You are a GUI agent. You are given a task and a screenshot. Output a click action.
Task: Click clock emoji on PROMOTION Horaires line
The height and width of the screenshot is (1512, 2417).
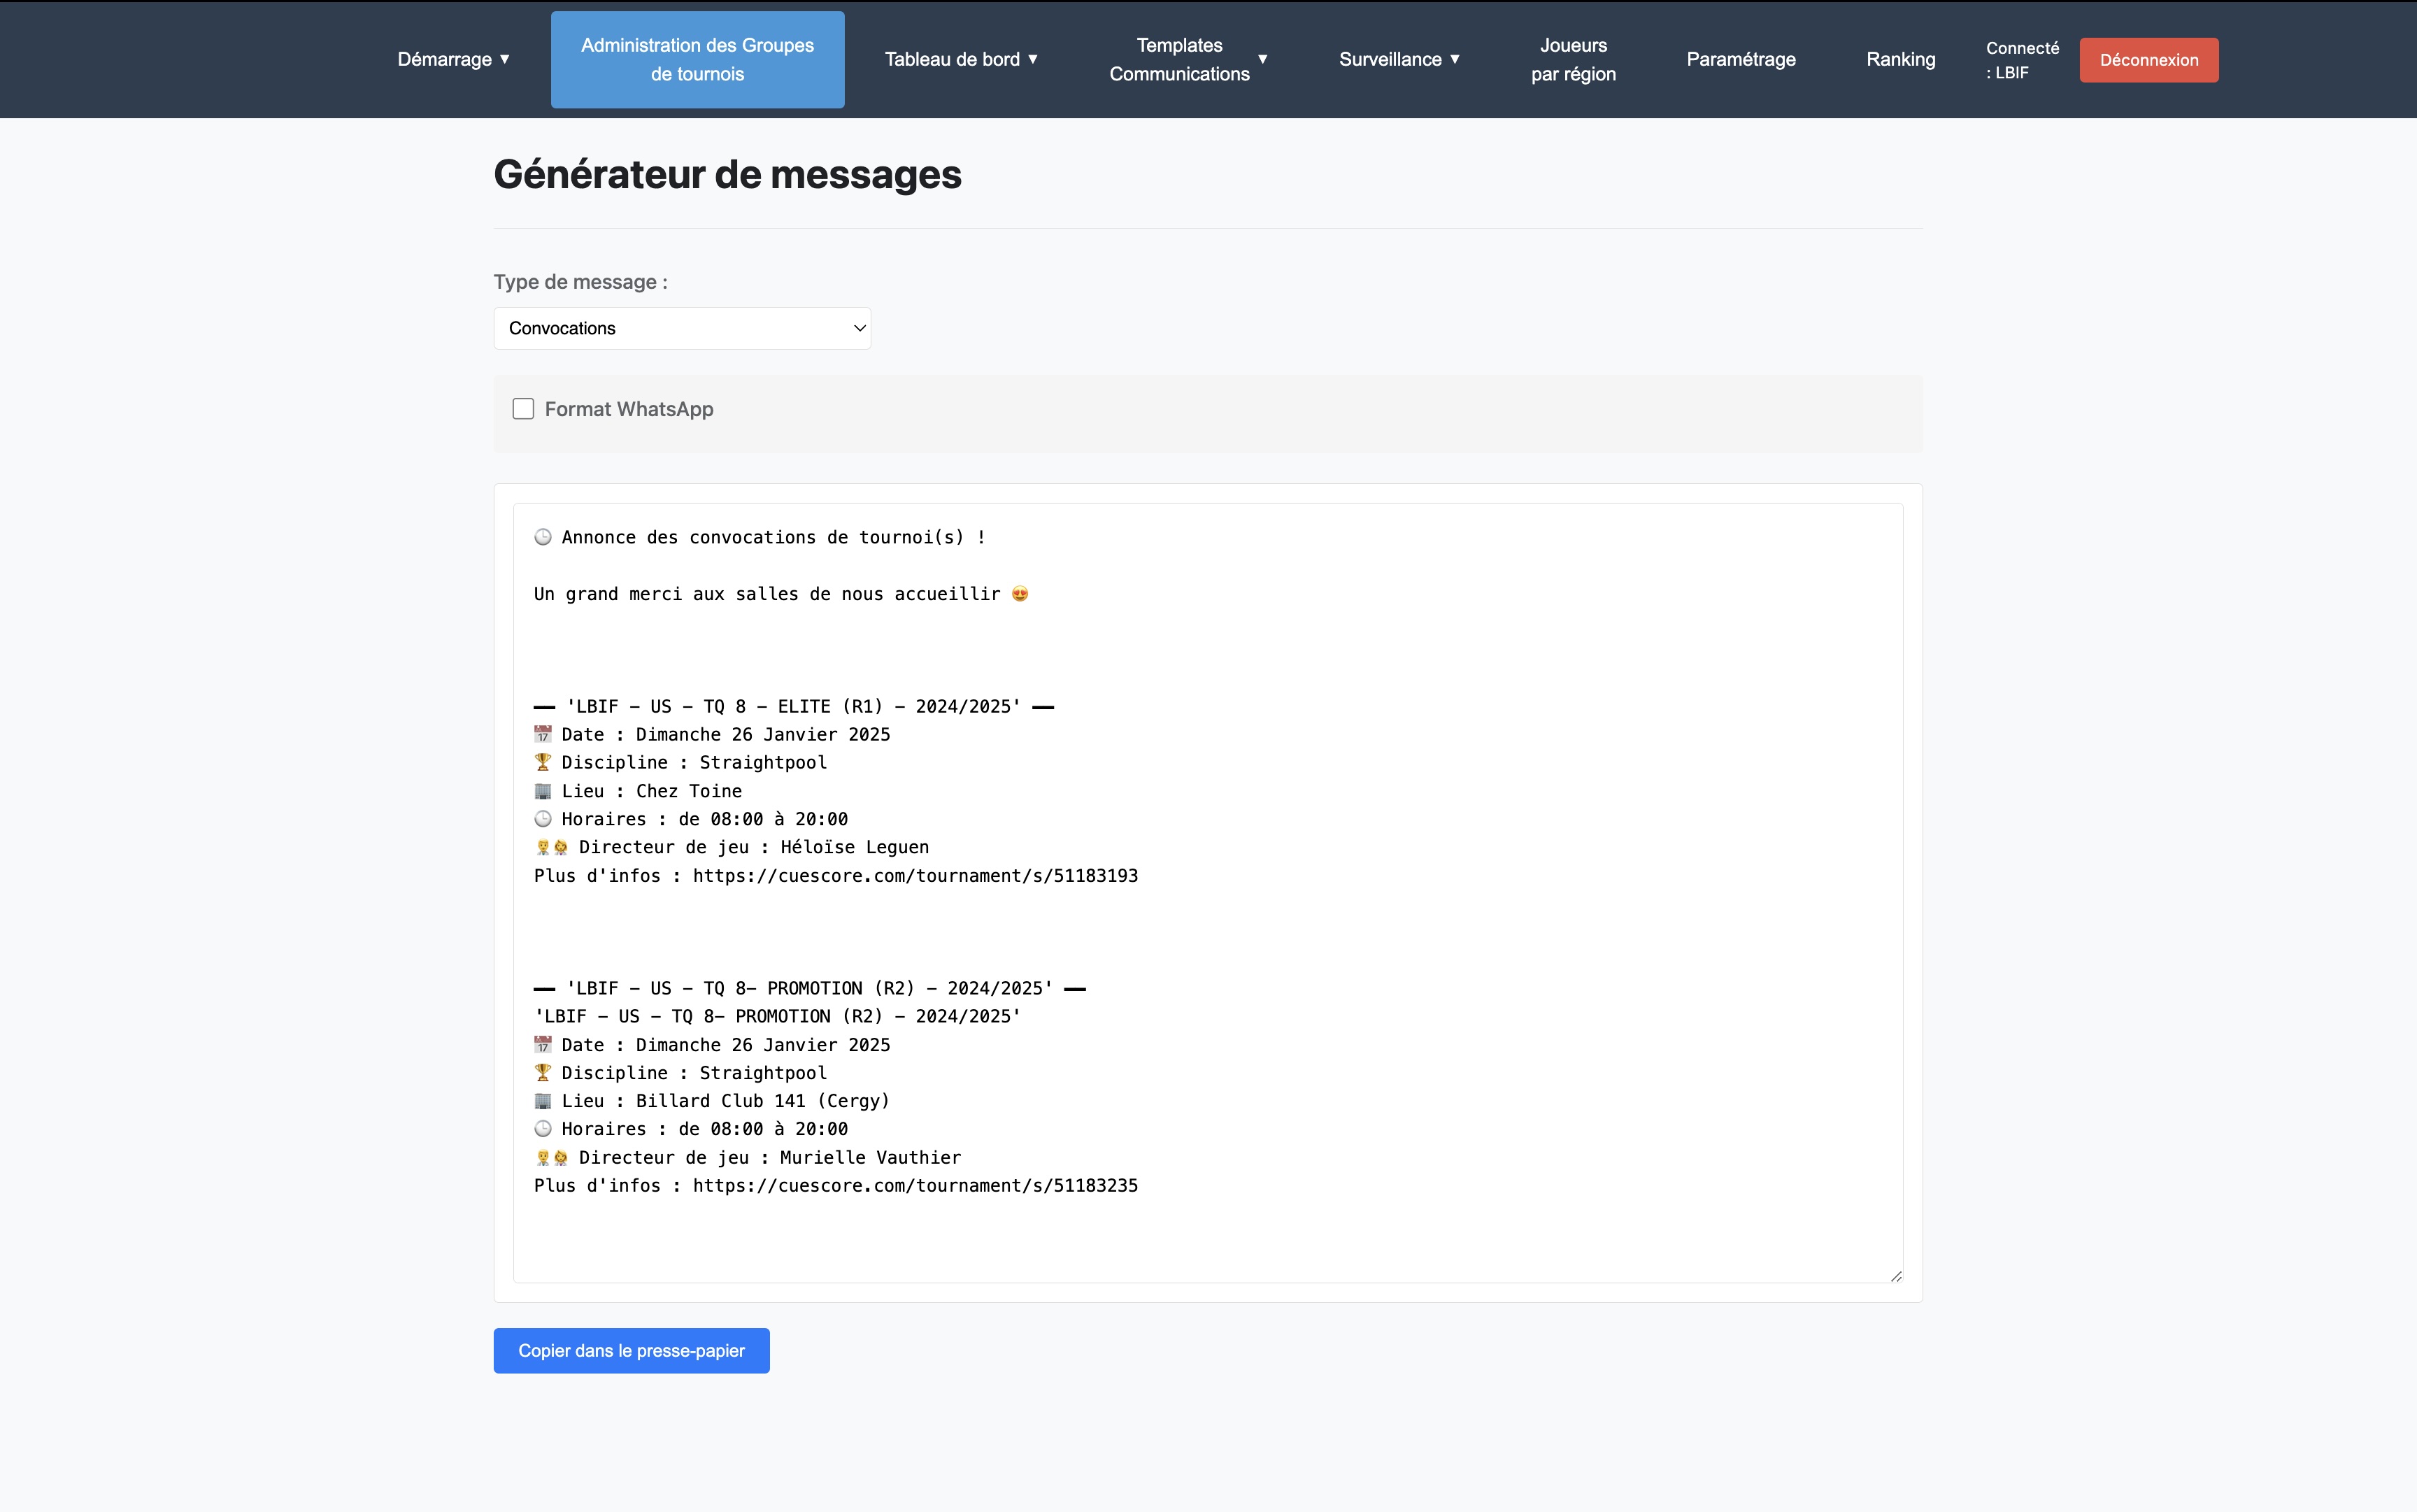543,1129
